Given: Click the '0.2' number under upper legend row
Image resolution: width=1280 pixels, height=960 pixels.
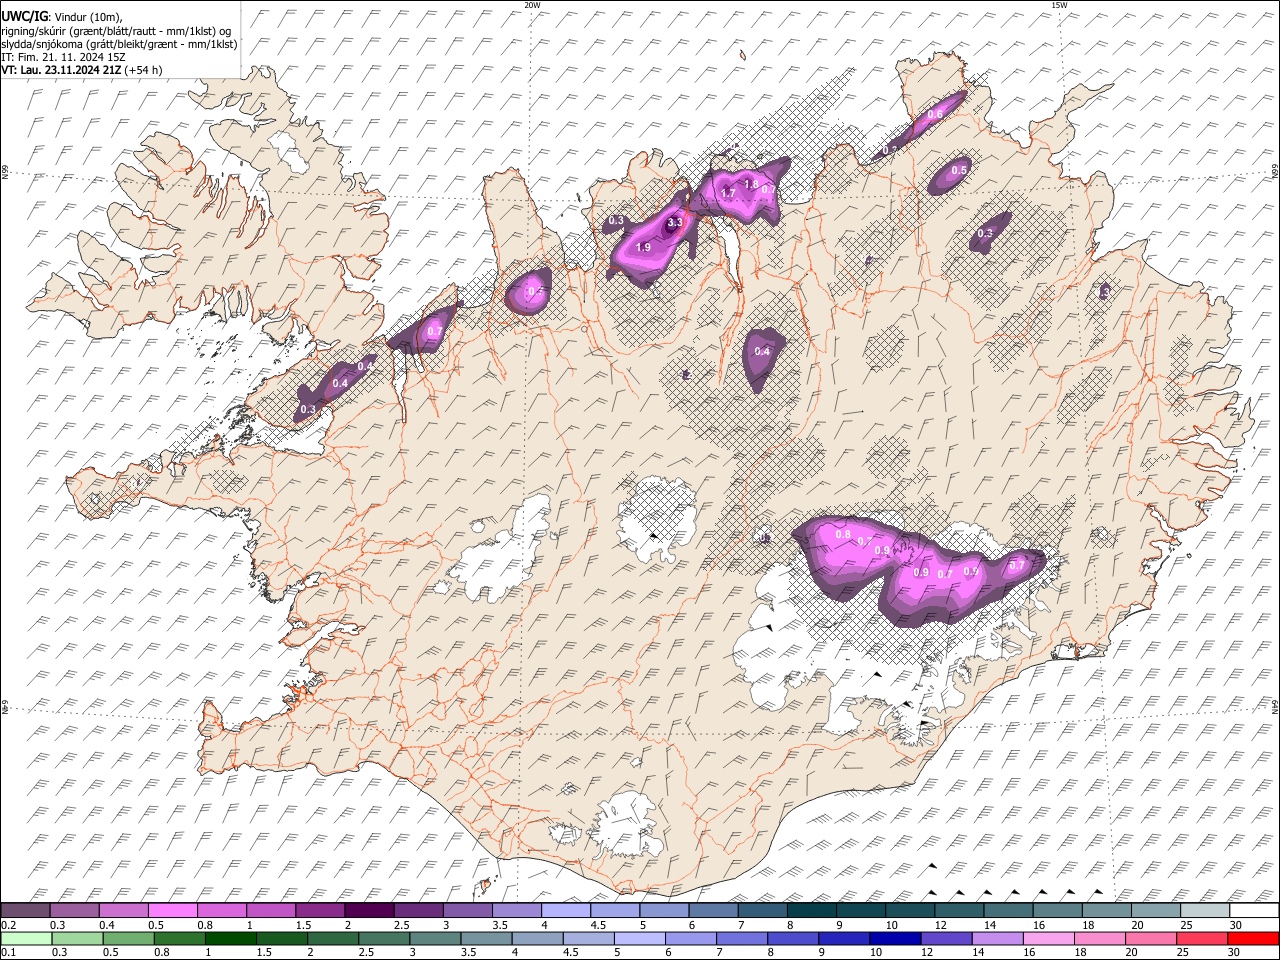Looking at the screenshot, I should coord(8,925).
